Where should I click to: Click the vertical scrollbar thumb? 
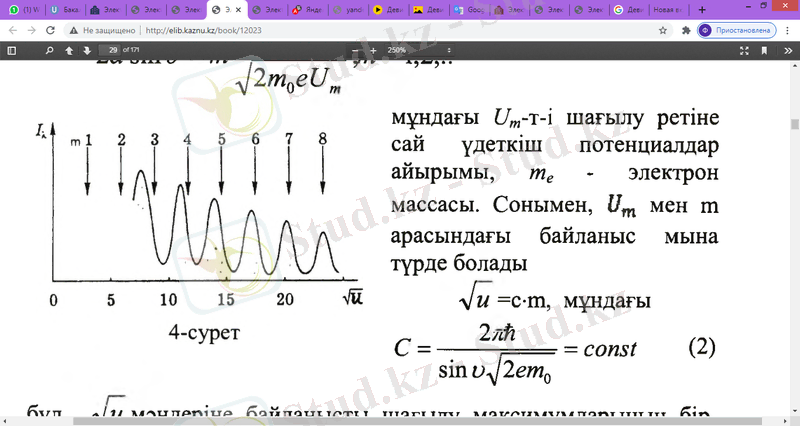click(x=794, y=124)
